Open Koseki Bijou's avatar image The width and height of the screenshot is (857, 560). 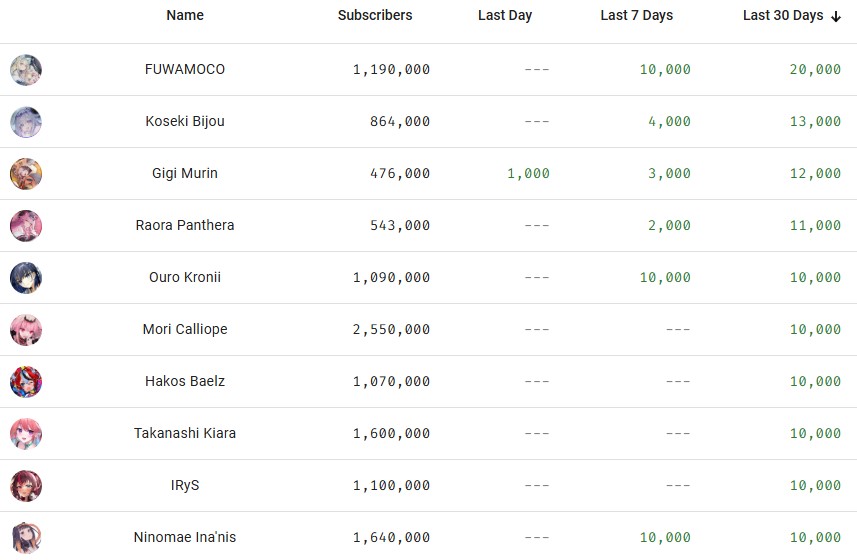tap(26, 122)
